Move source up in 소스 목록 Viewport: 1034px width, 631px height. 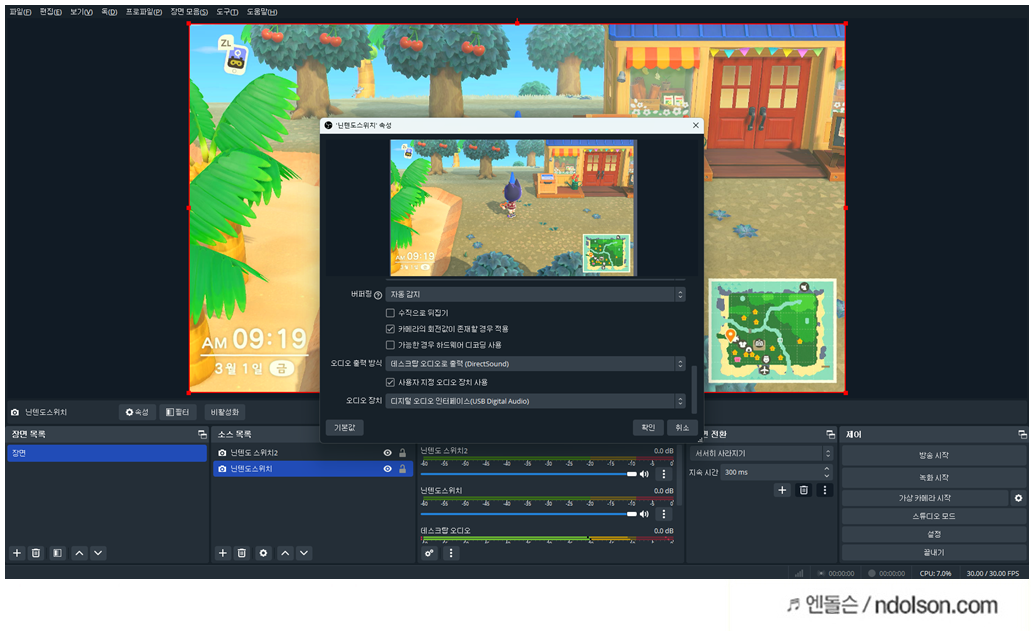(285, 553)
